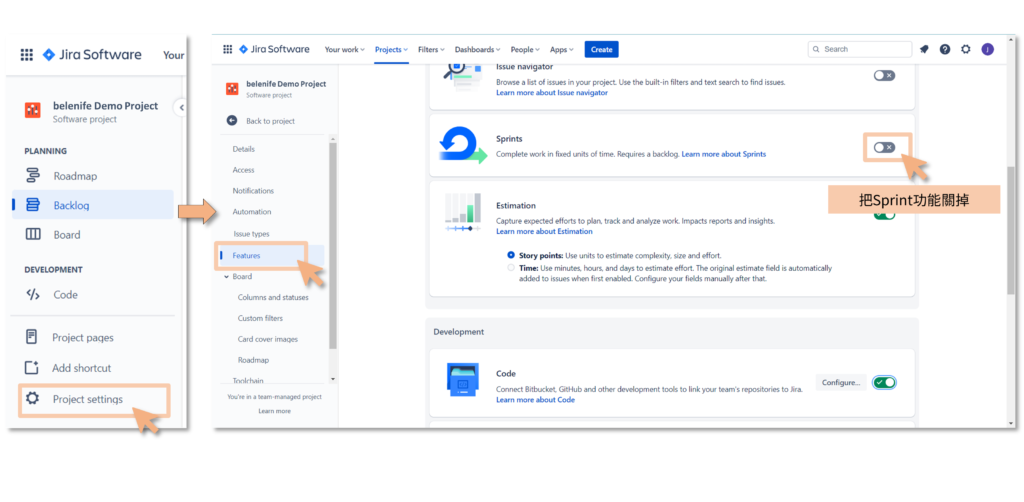
Task: Click Back to project text
Action: pyautogui.click(x=270, y=121)
